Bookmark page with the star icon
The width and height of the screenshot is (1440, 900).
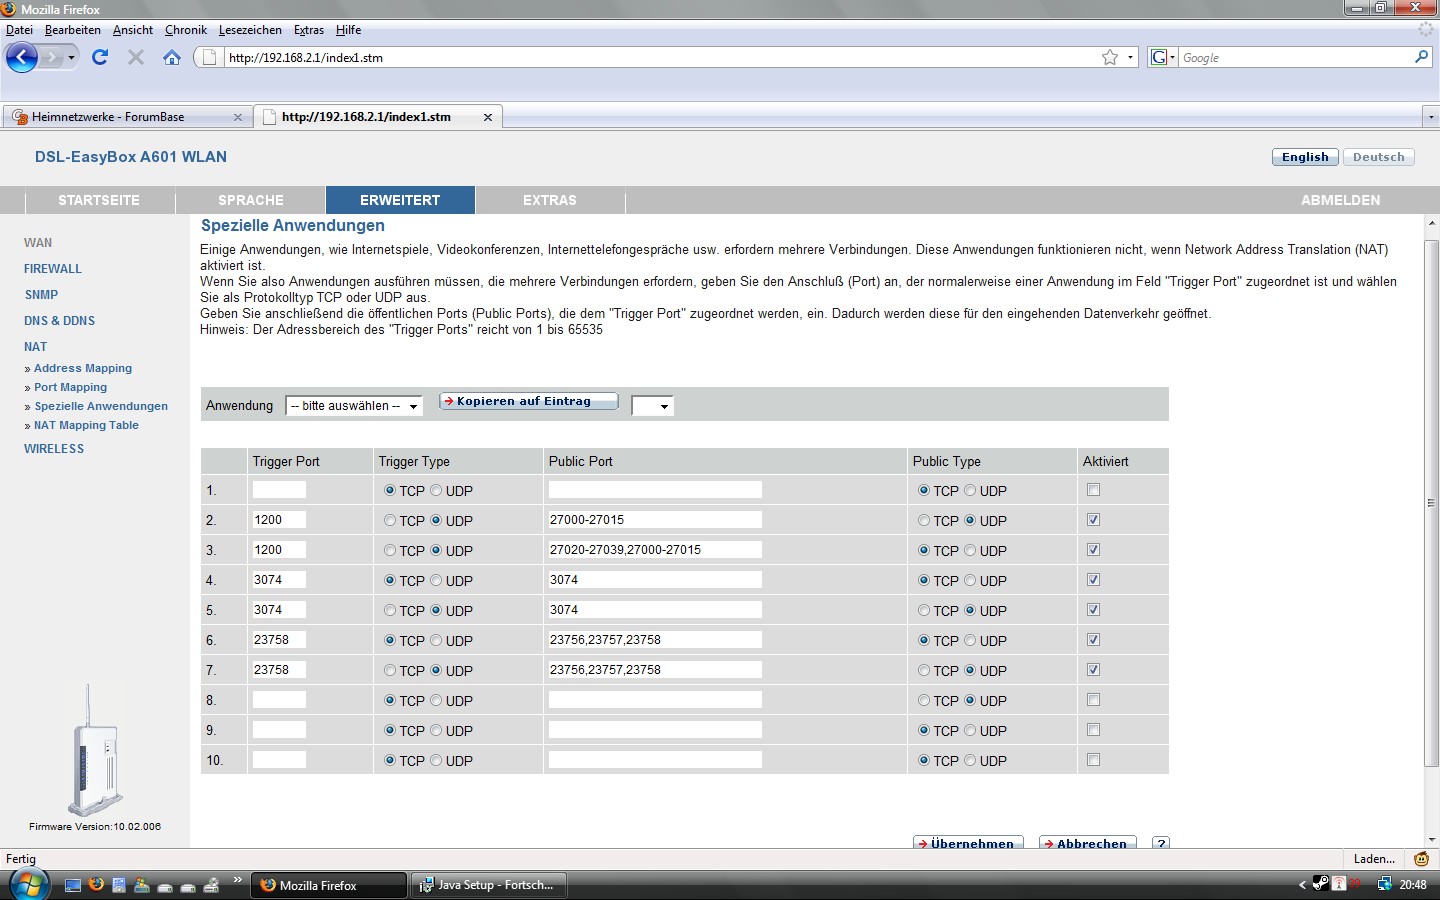1110,57
